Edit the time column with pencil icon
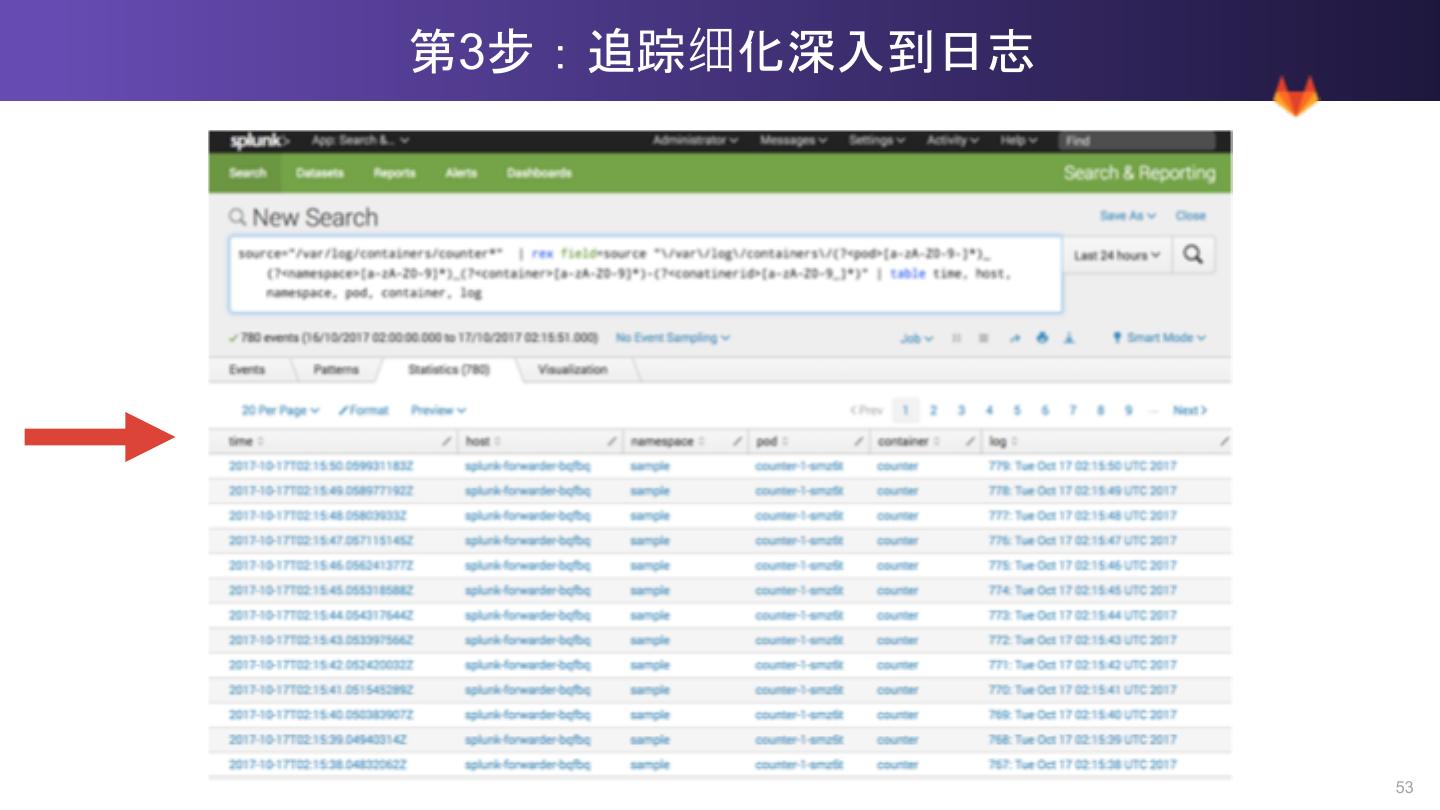The width and height of the screenshot is (1440, 810). click(447, 441)
